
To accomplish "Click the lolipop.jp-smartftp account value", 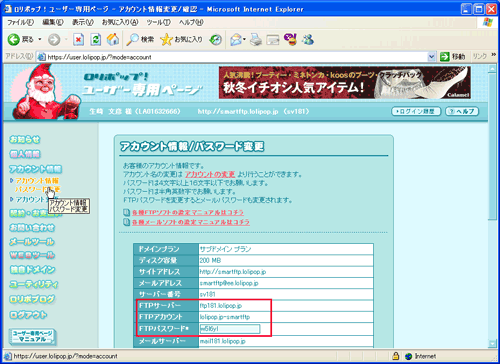I will click(225, 317).
